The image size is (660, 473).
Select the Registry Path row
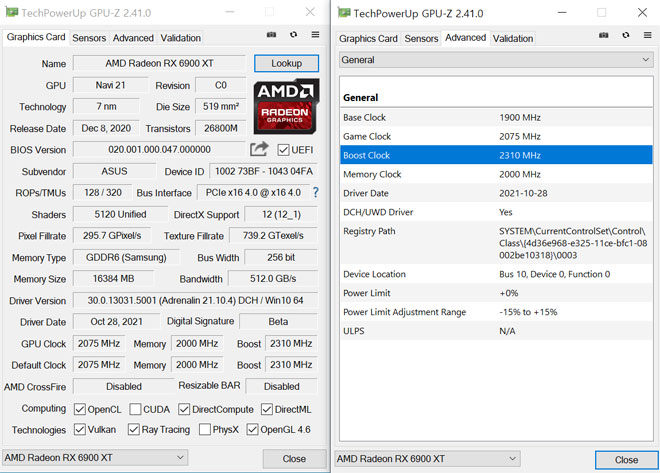[496, 243]
